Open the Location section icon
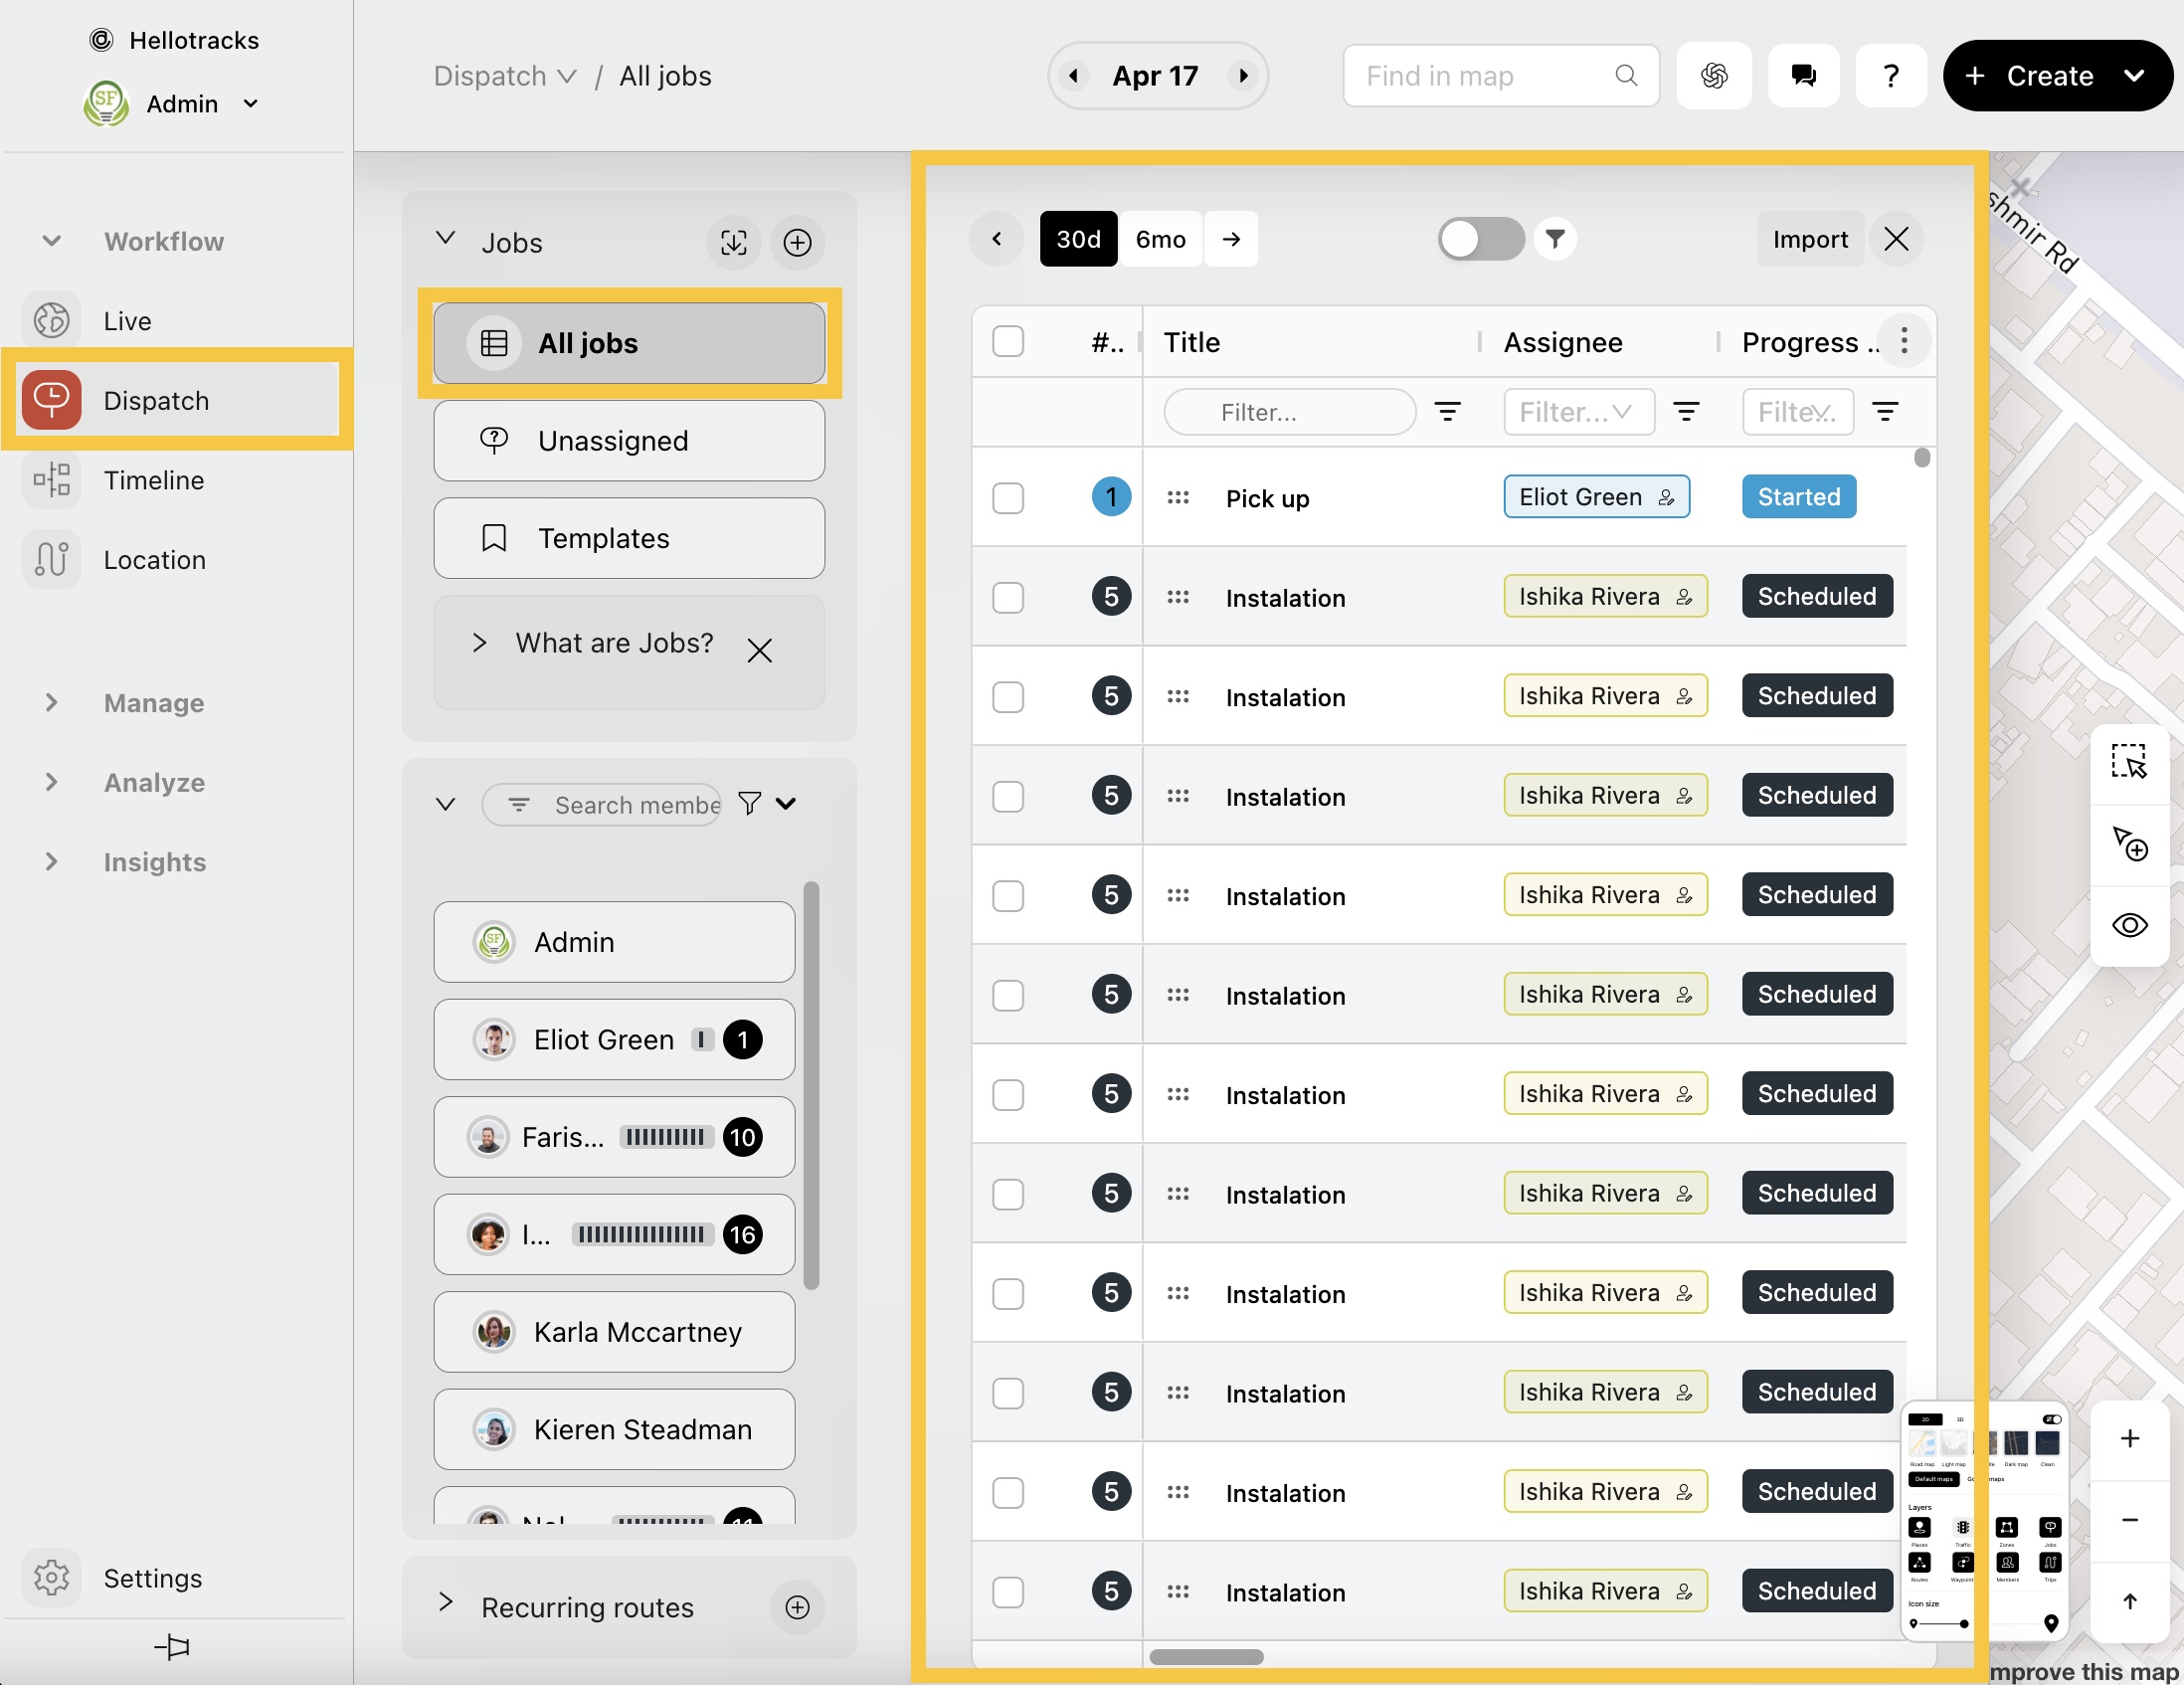The width and height of the screenshot is (2184, 1685). click(x=51, y=559)
